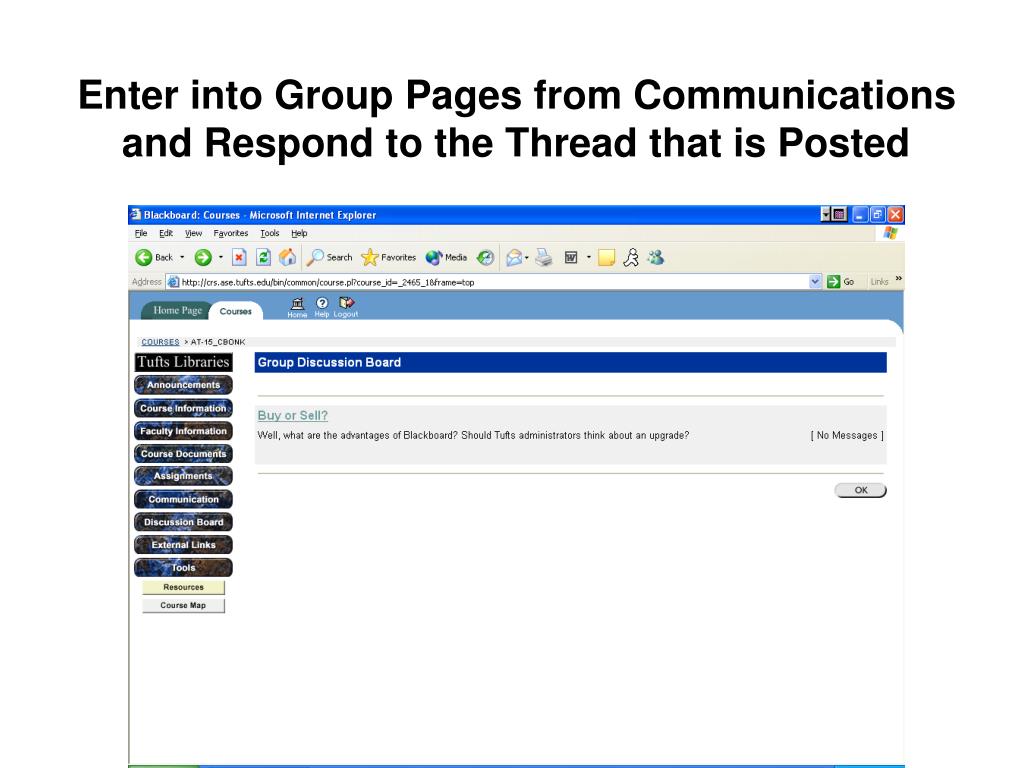The image size is (1024, 768).
Task: Open History clock icon
Action: [485, 258]
